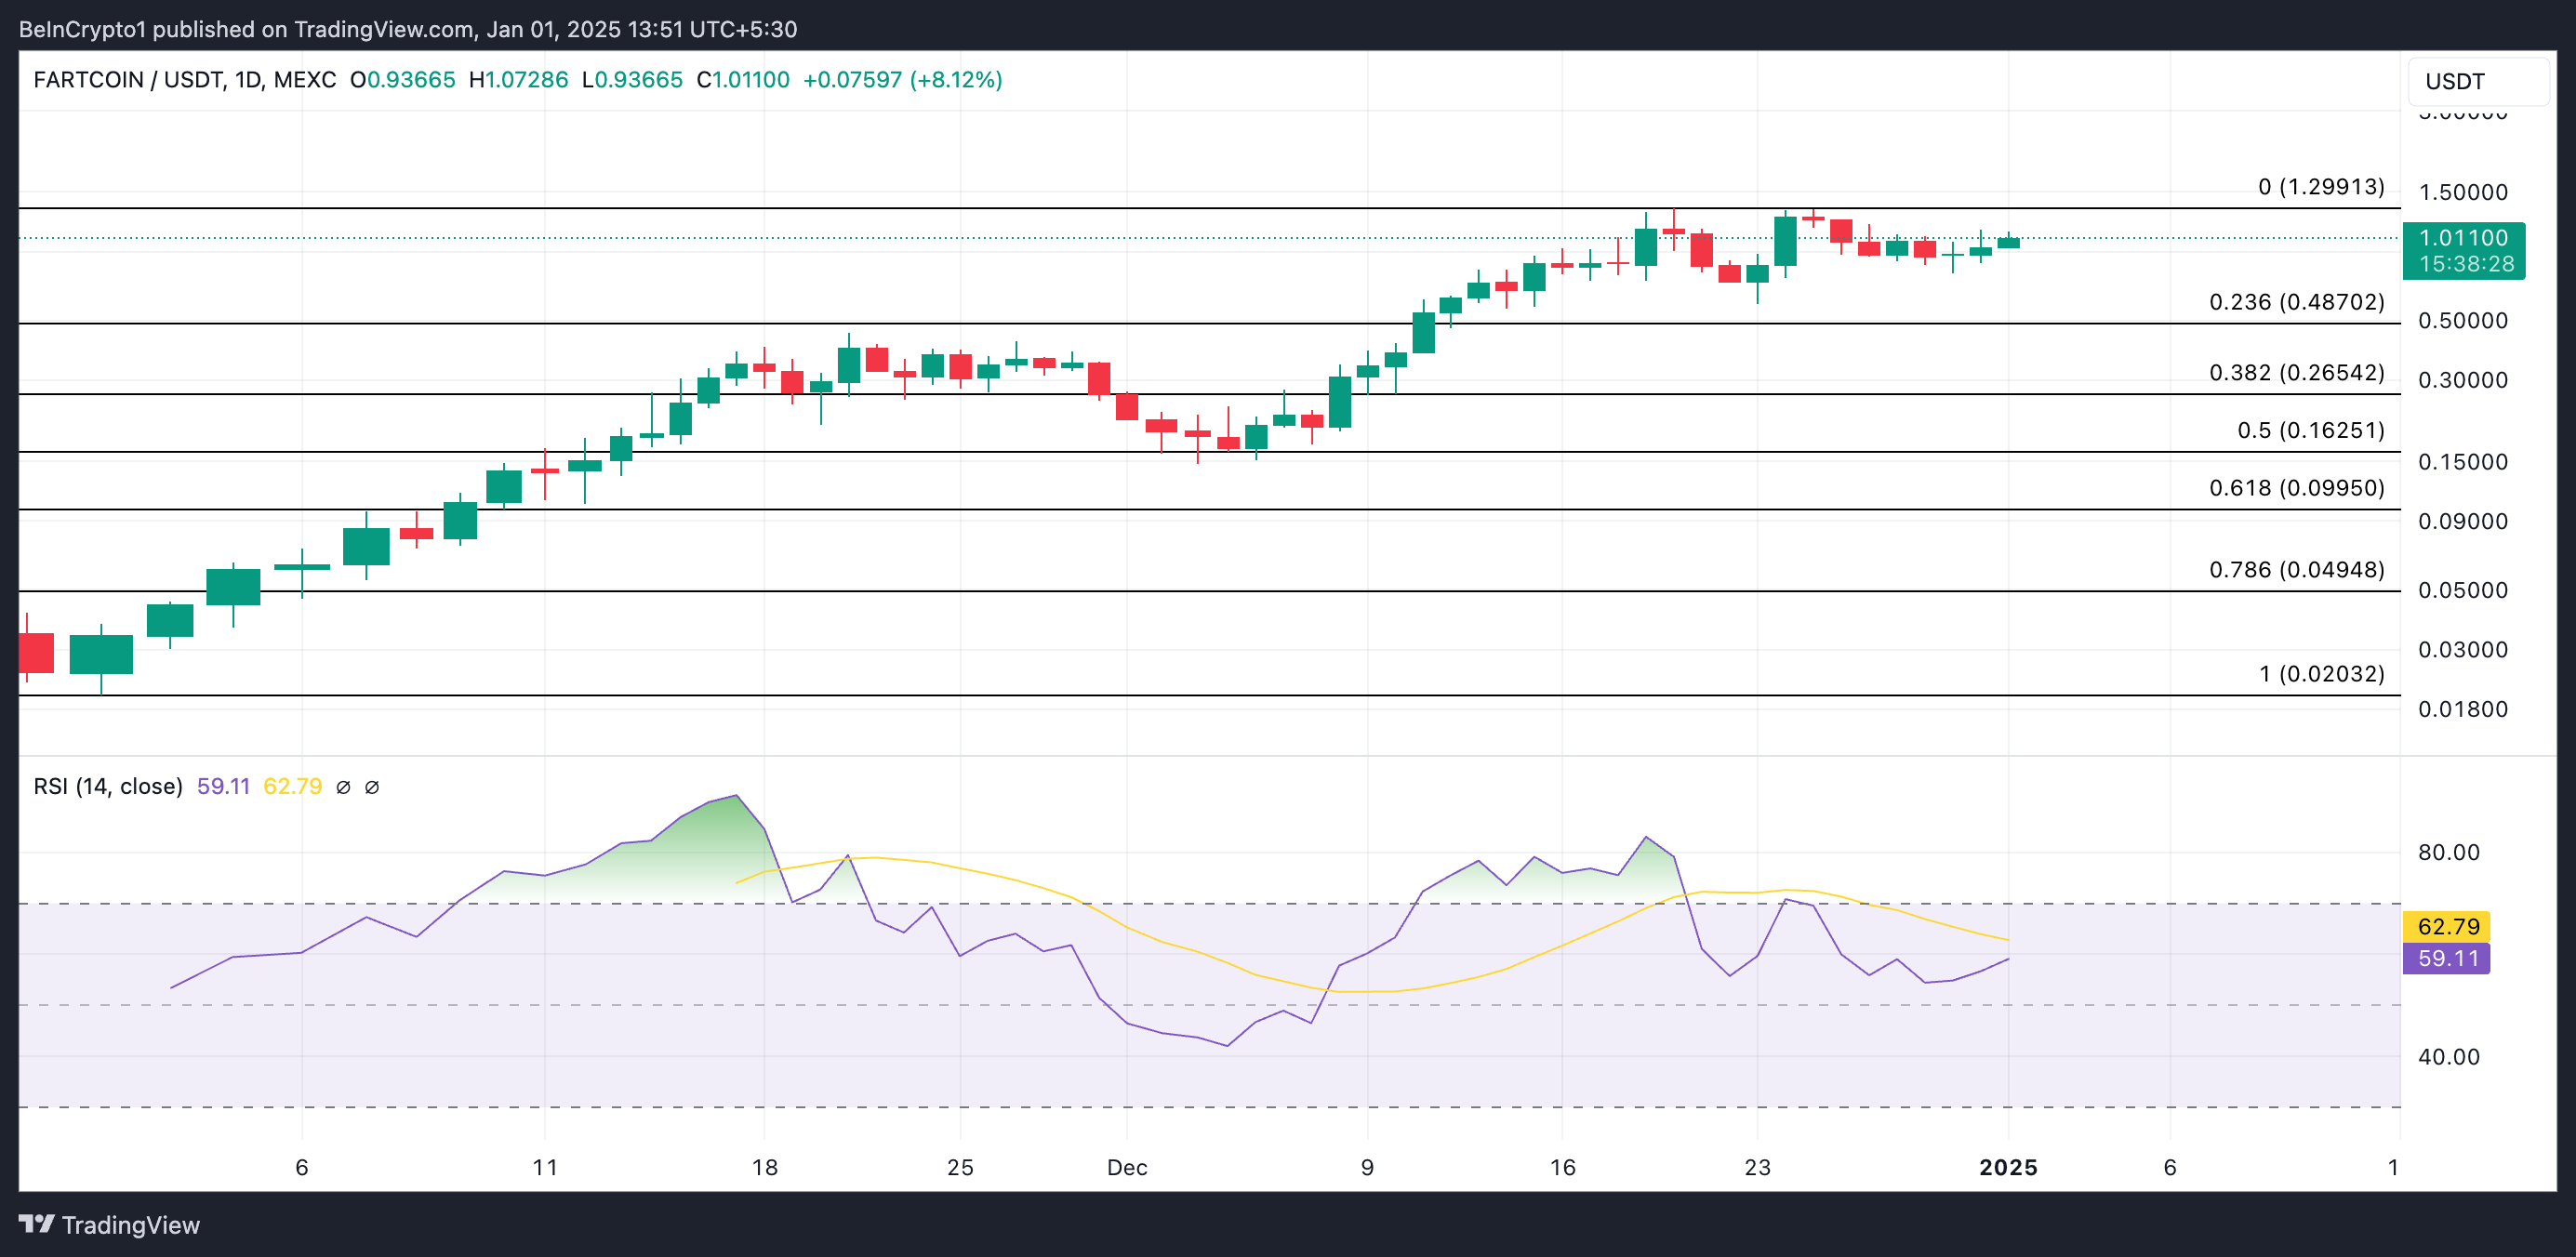The height and width of the screenshot is (1257, 2576).
Task: Select the 0.618 (0.09950) Fibonacci level label
Action: [x=2296, y=488]
